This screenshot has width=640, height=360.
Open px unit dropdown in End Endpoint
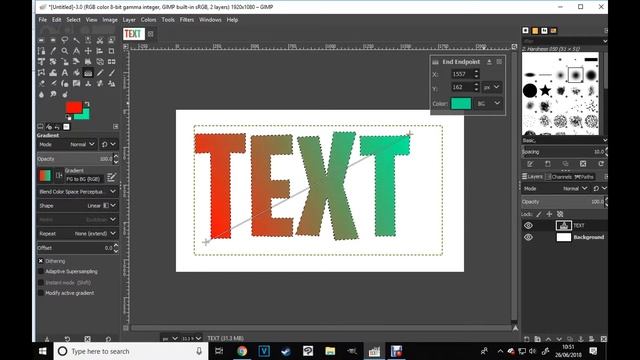[x=491, y=87]
